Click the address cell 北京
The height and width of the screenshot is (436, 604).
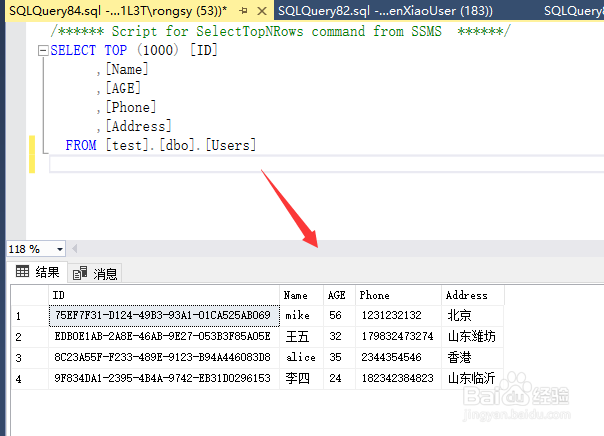(x=473, y=316)
